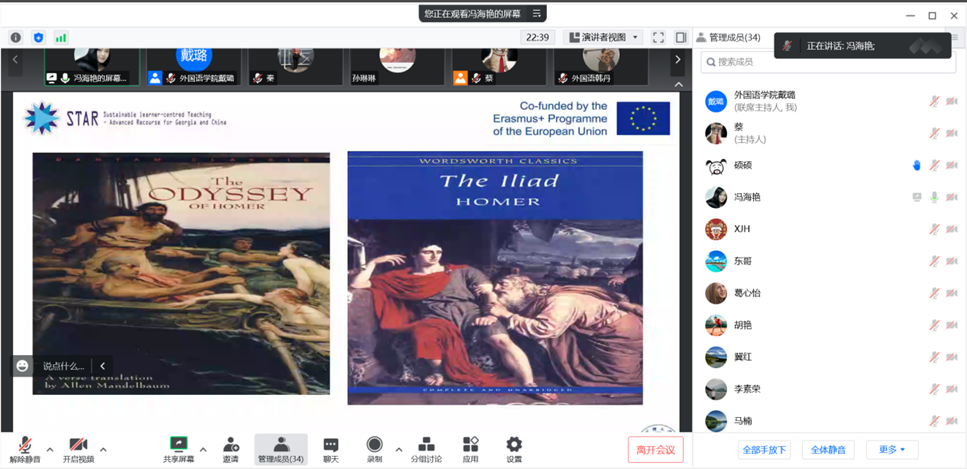The height and width of the screenshot is (469, 967).
Task: Click 全部手放下 lower all hands
Action: pyautogui.click(x=764, y=450)
